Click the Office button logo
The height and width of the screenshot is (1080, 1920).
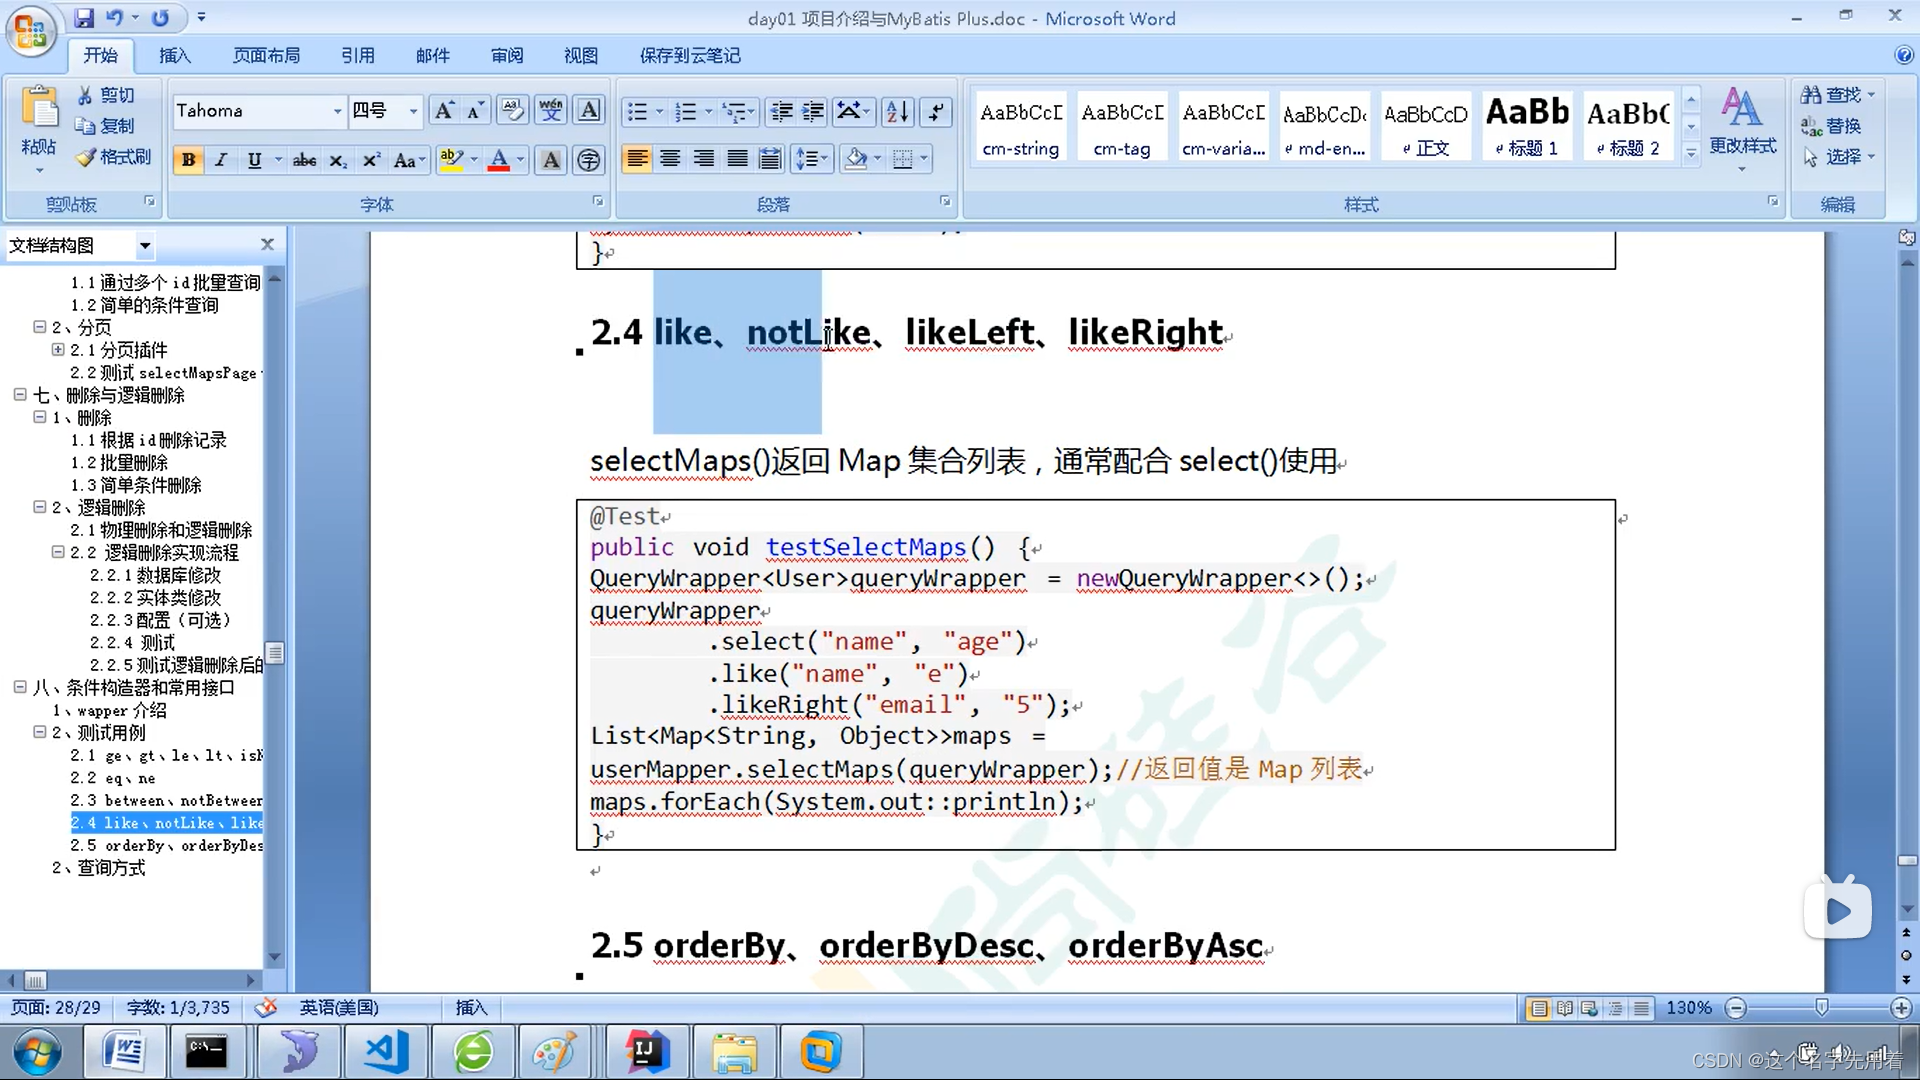(30, 30)
